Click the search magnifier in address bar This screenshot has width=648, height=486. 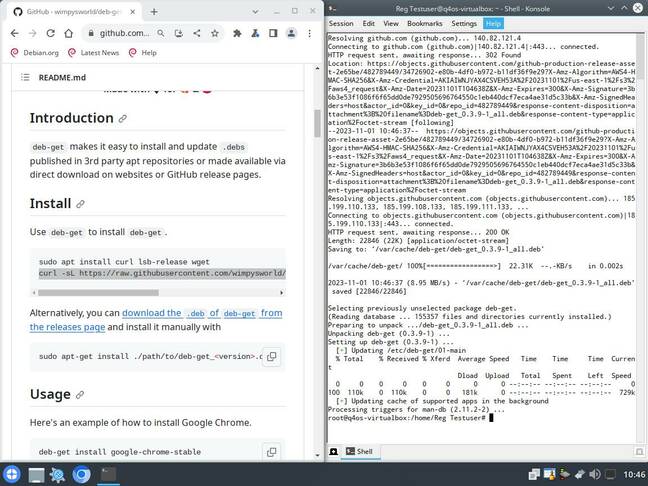(161, 33)
